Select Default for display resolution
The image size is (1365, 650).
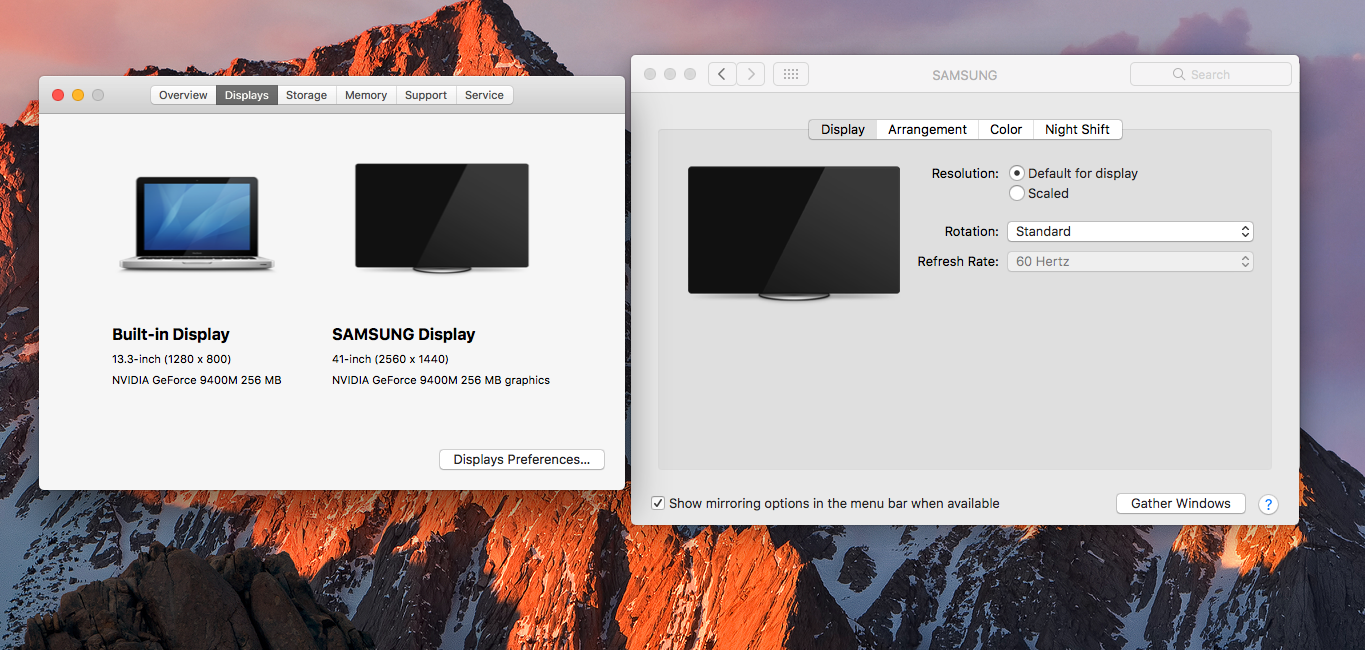click(x=1017, y=173)
